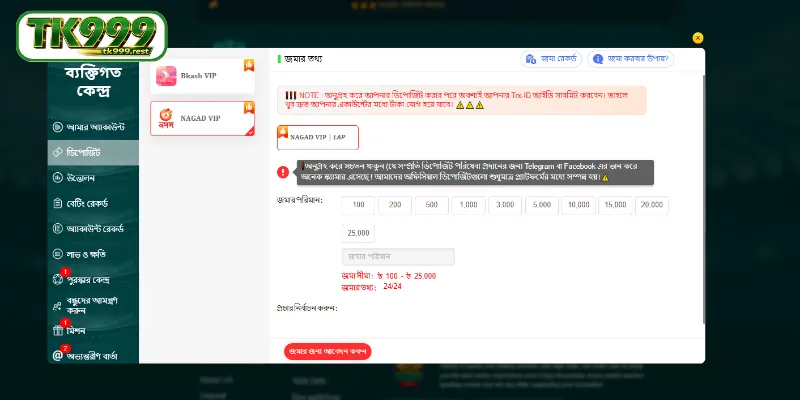Focus the deposit amount input field
This screenshot has width=800, height=400.
pos(398,257)
